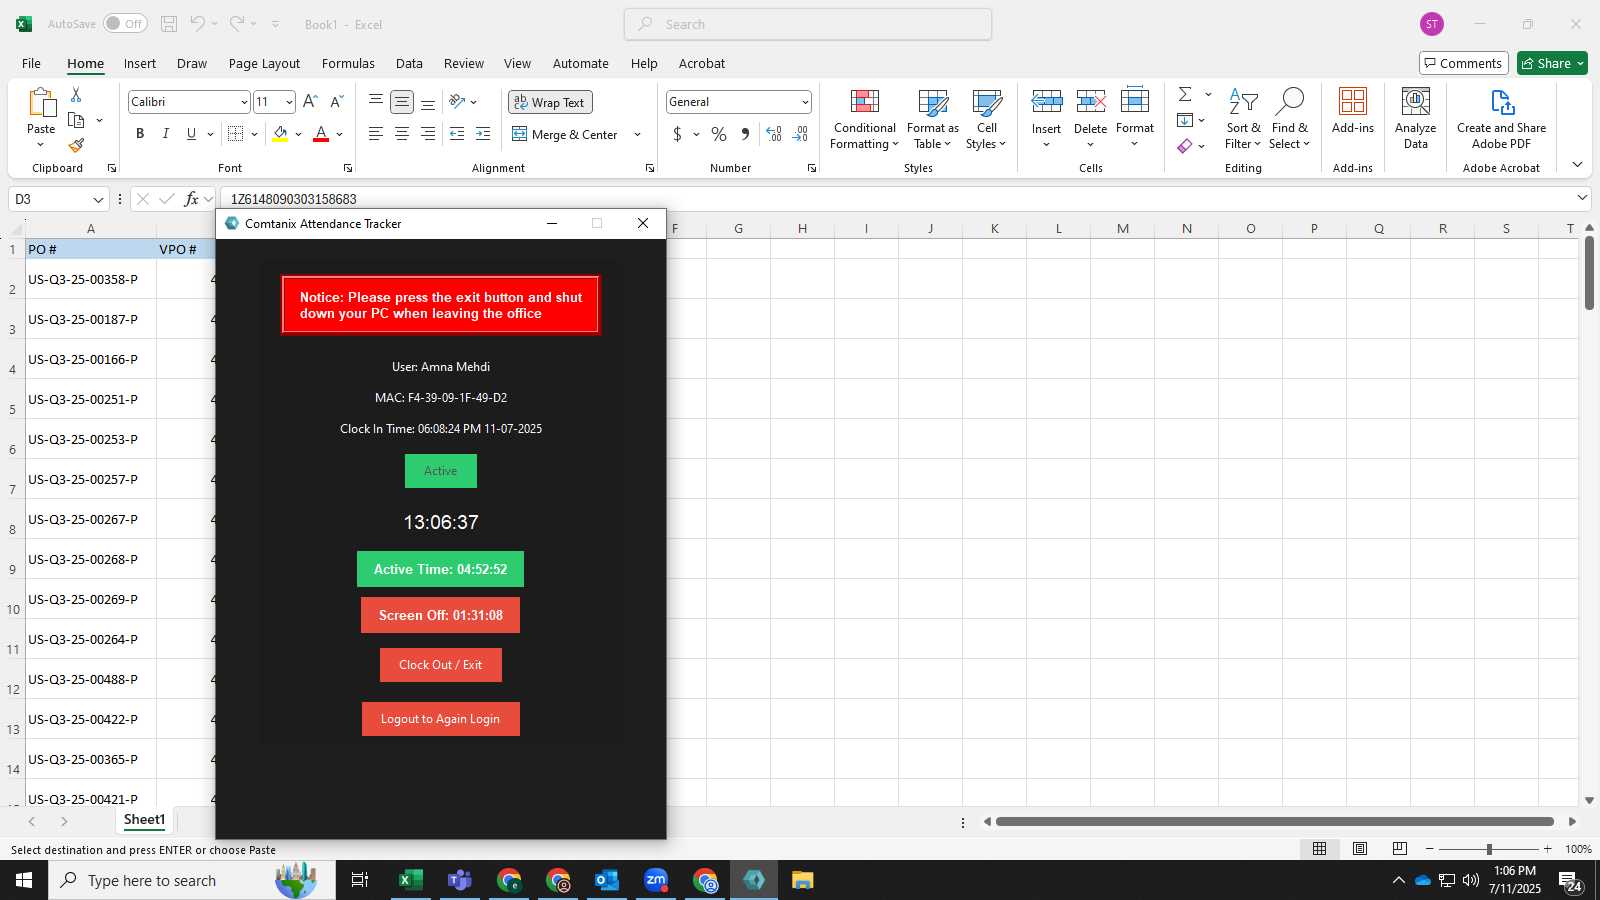Decrease decimal places
This screenshot has width=1600, height=900.
[x=800, y=134]
